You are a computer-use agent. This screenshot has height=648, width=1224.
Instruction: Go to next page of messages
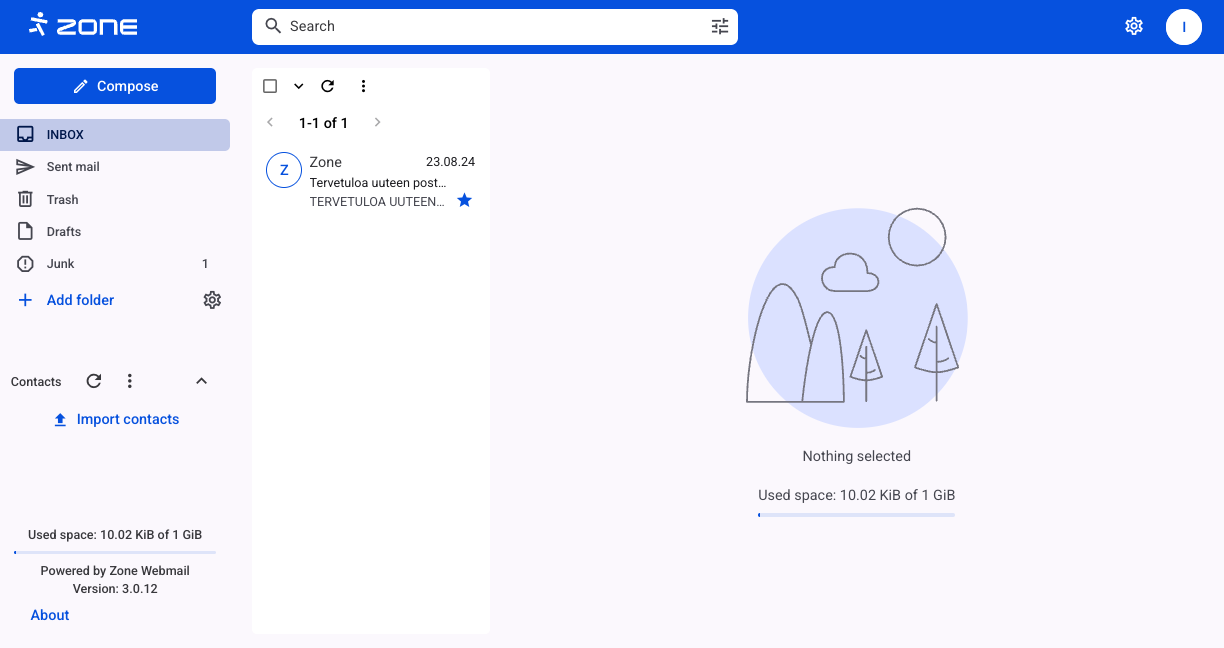pyautogui.click(x=377, y=123)
